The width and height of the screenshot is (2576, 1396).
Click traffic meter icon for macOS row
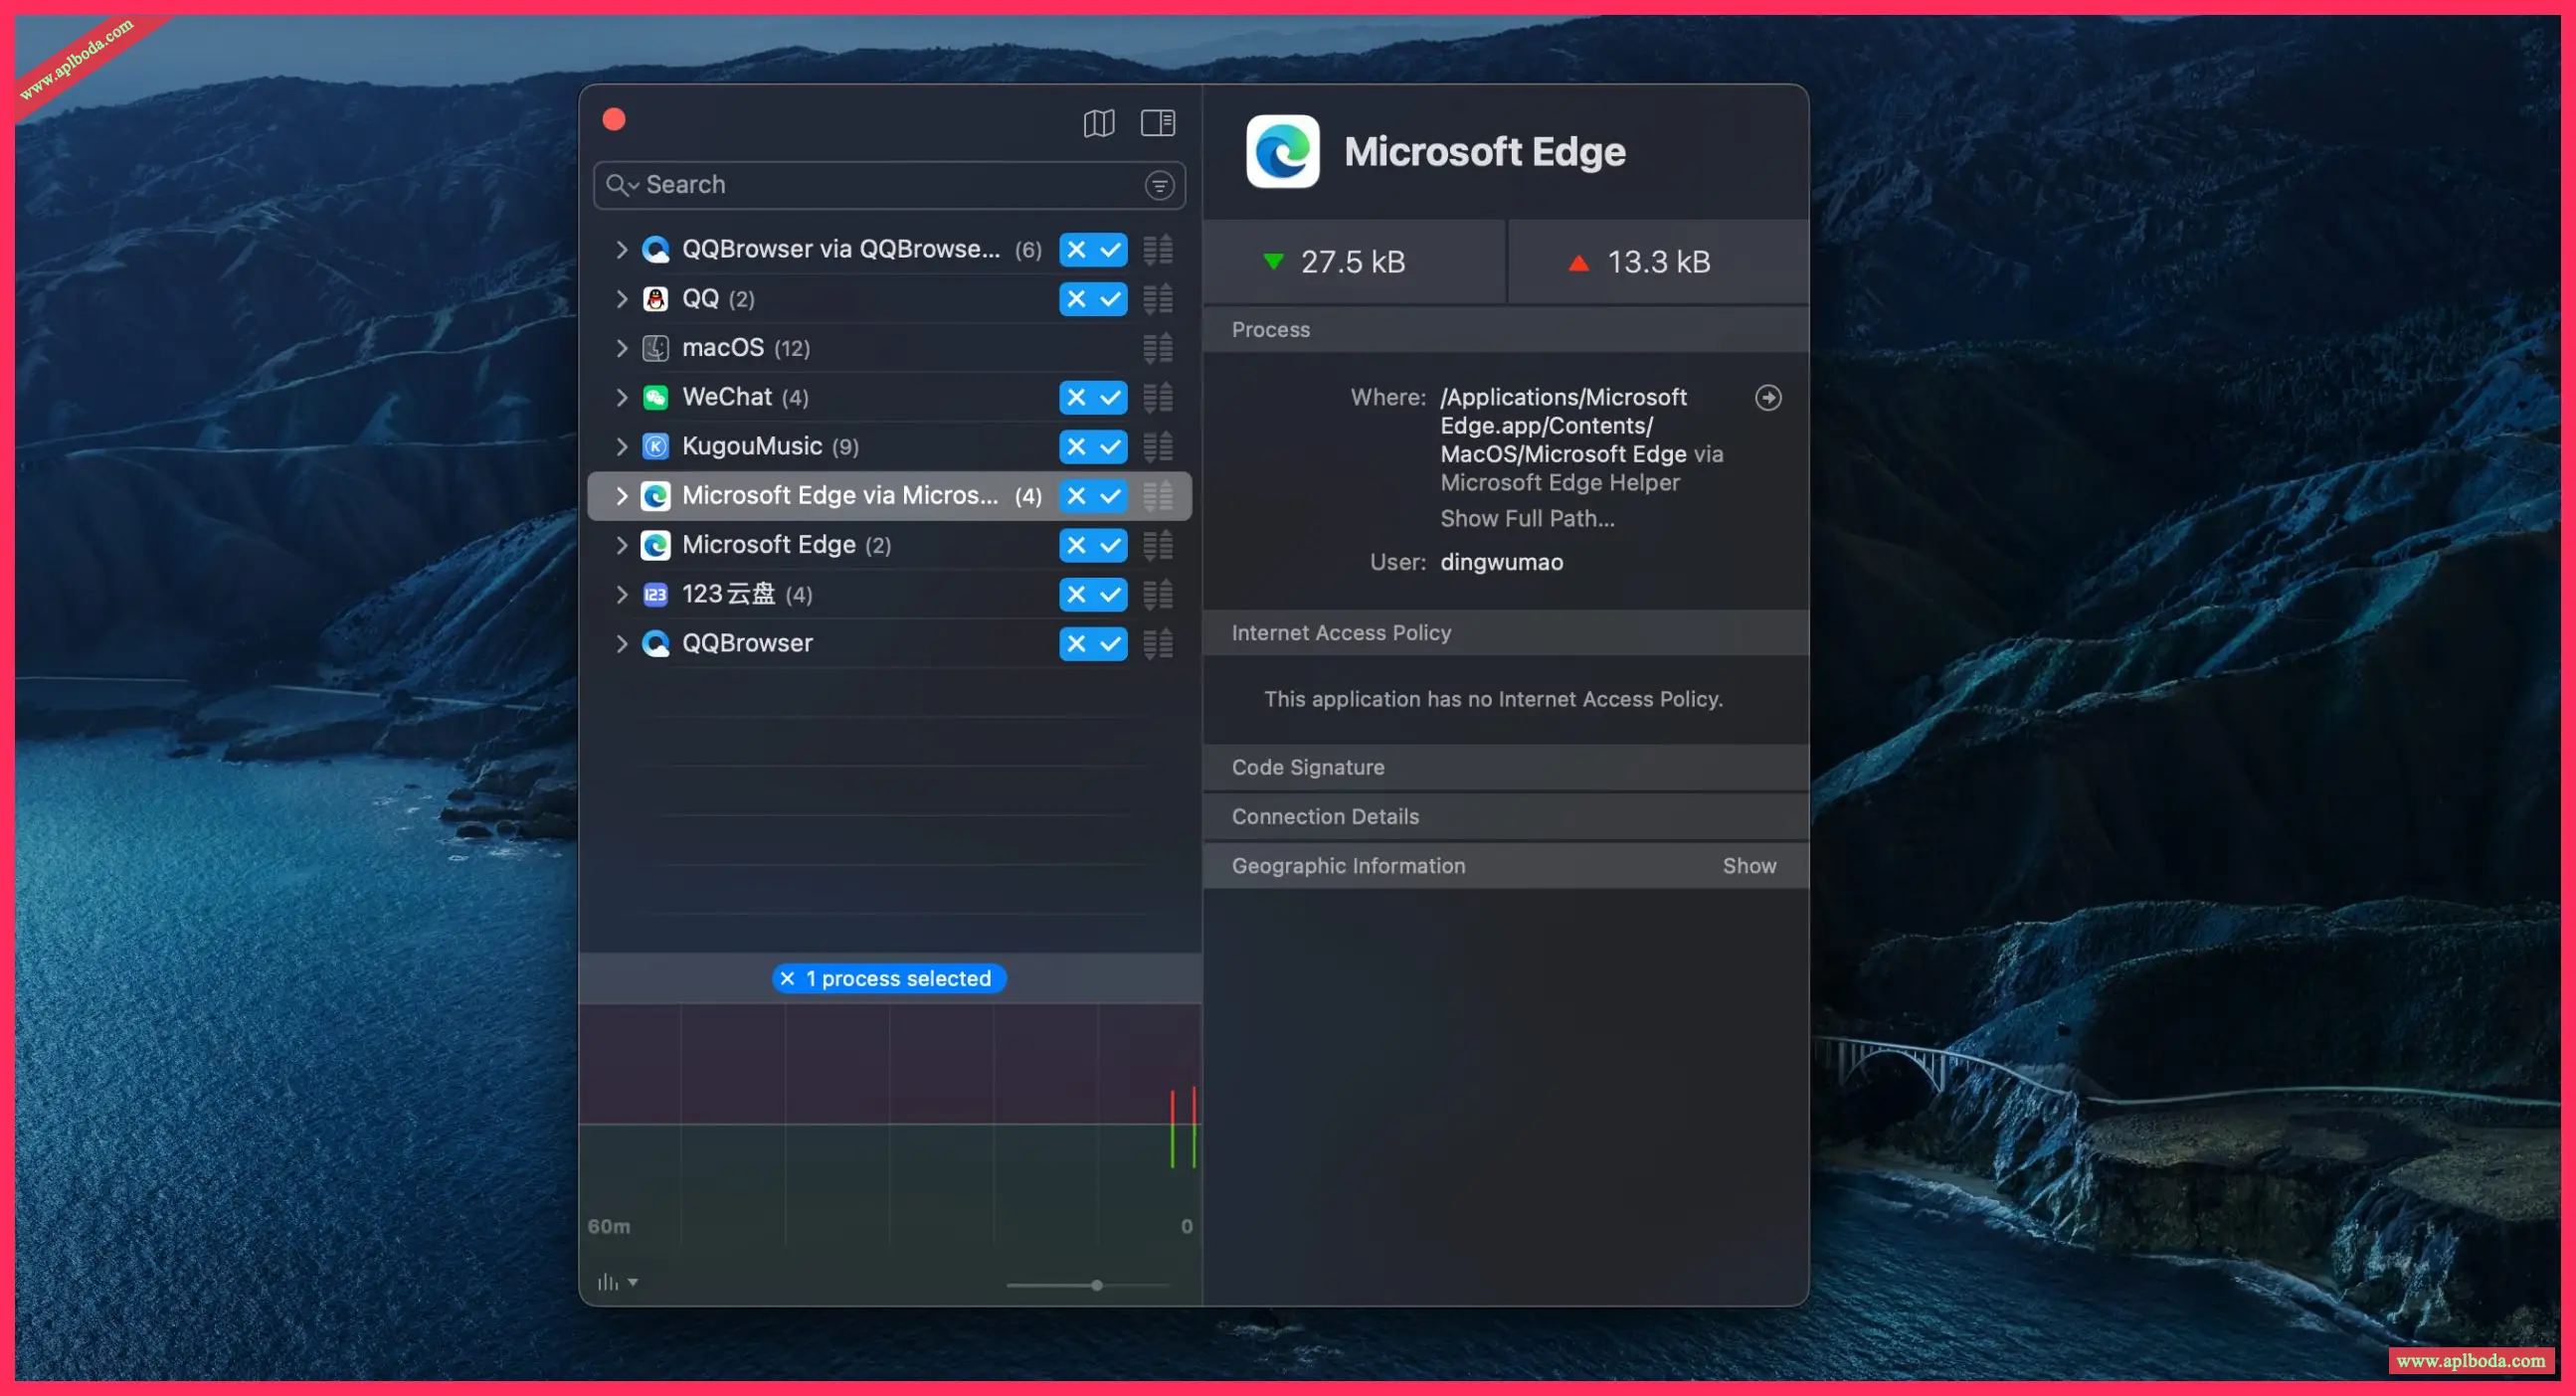pyautogui.click(x=1157, y=348)
